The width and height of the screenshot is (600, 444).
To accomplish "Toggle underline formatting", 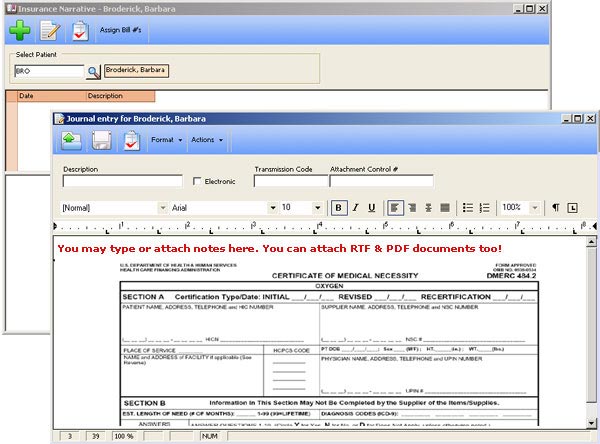I will coord(372,208).
